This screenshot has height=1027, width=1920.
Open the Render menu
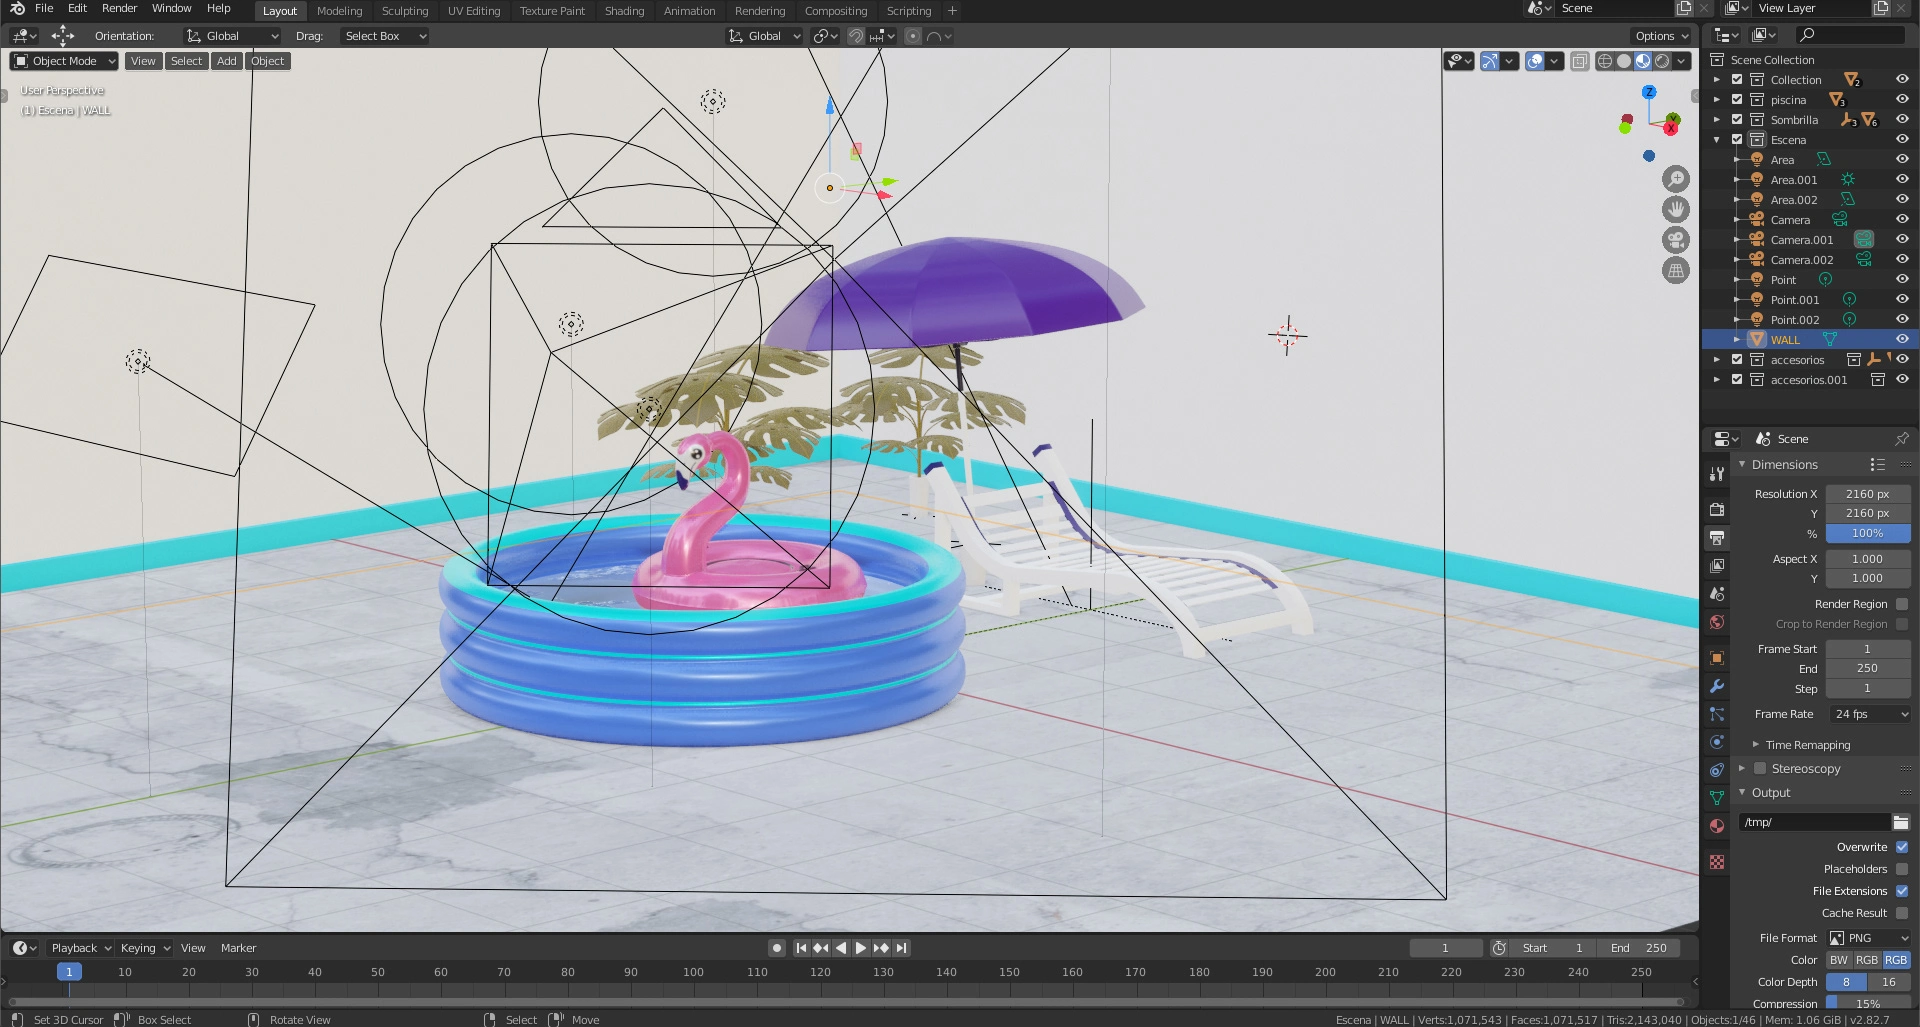pos(119,9)
